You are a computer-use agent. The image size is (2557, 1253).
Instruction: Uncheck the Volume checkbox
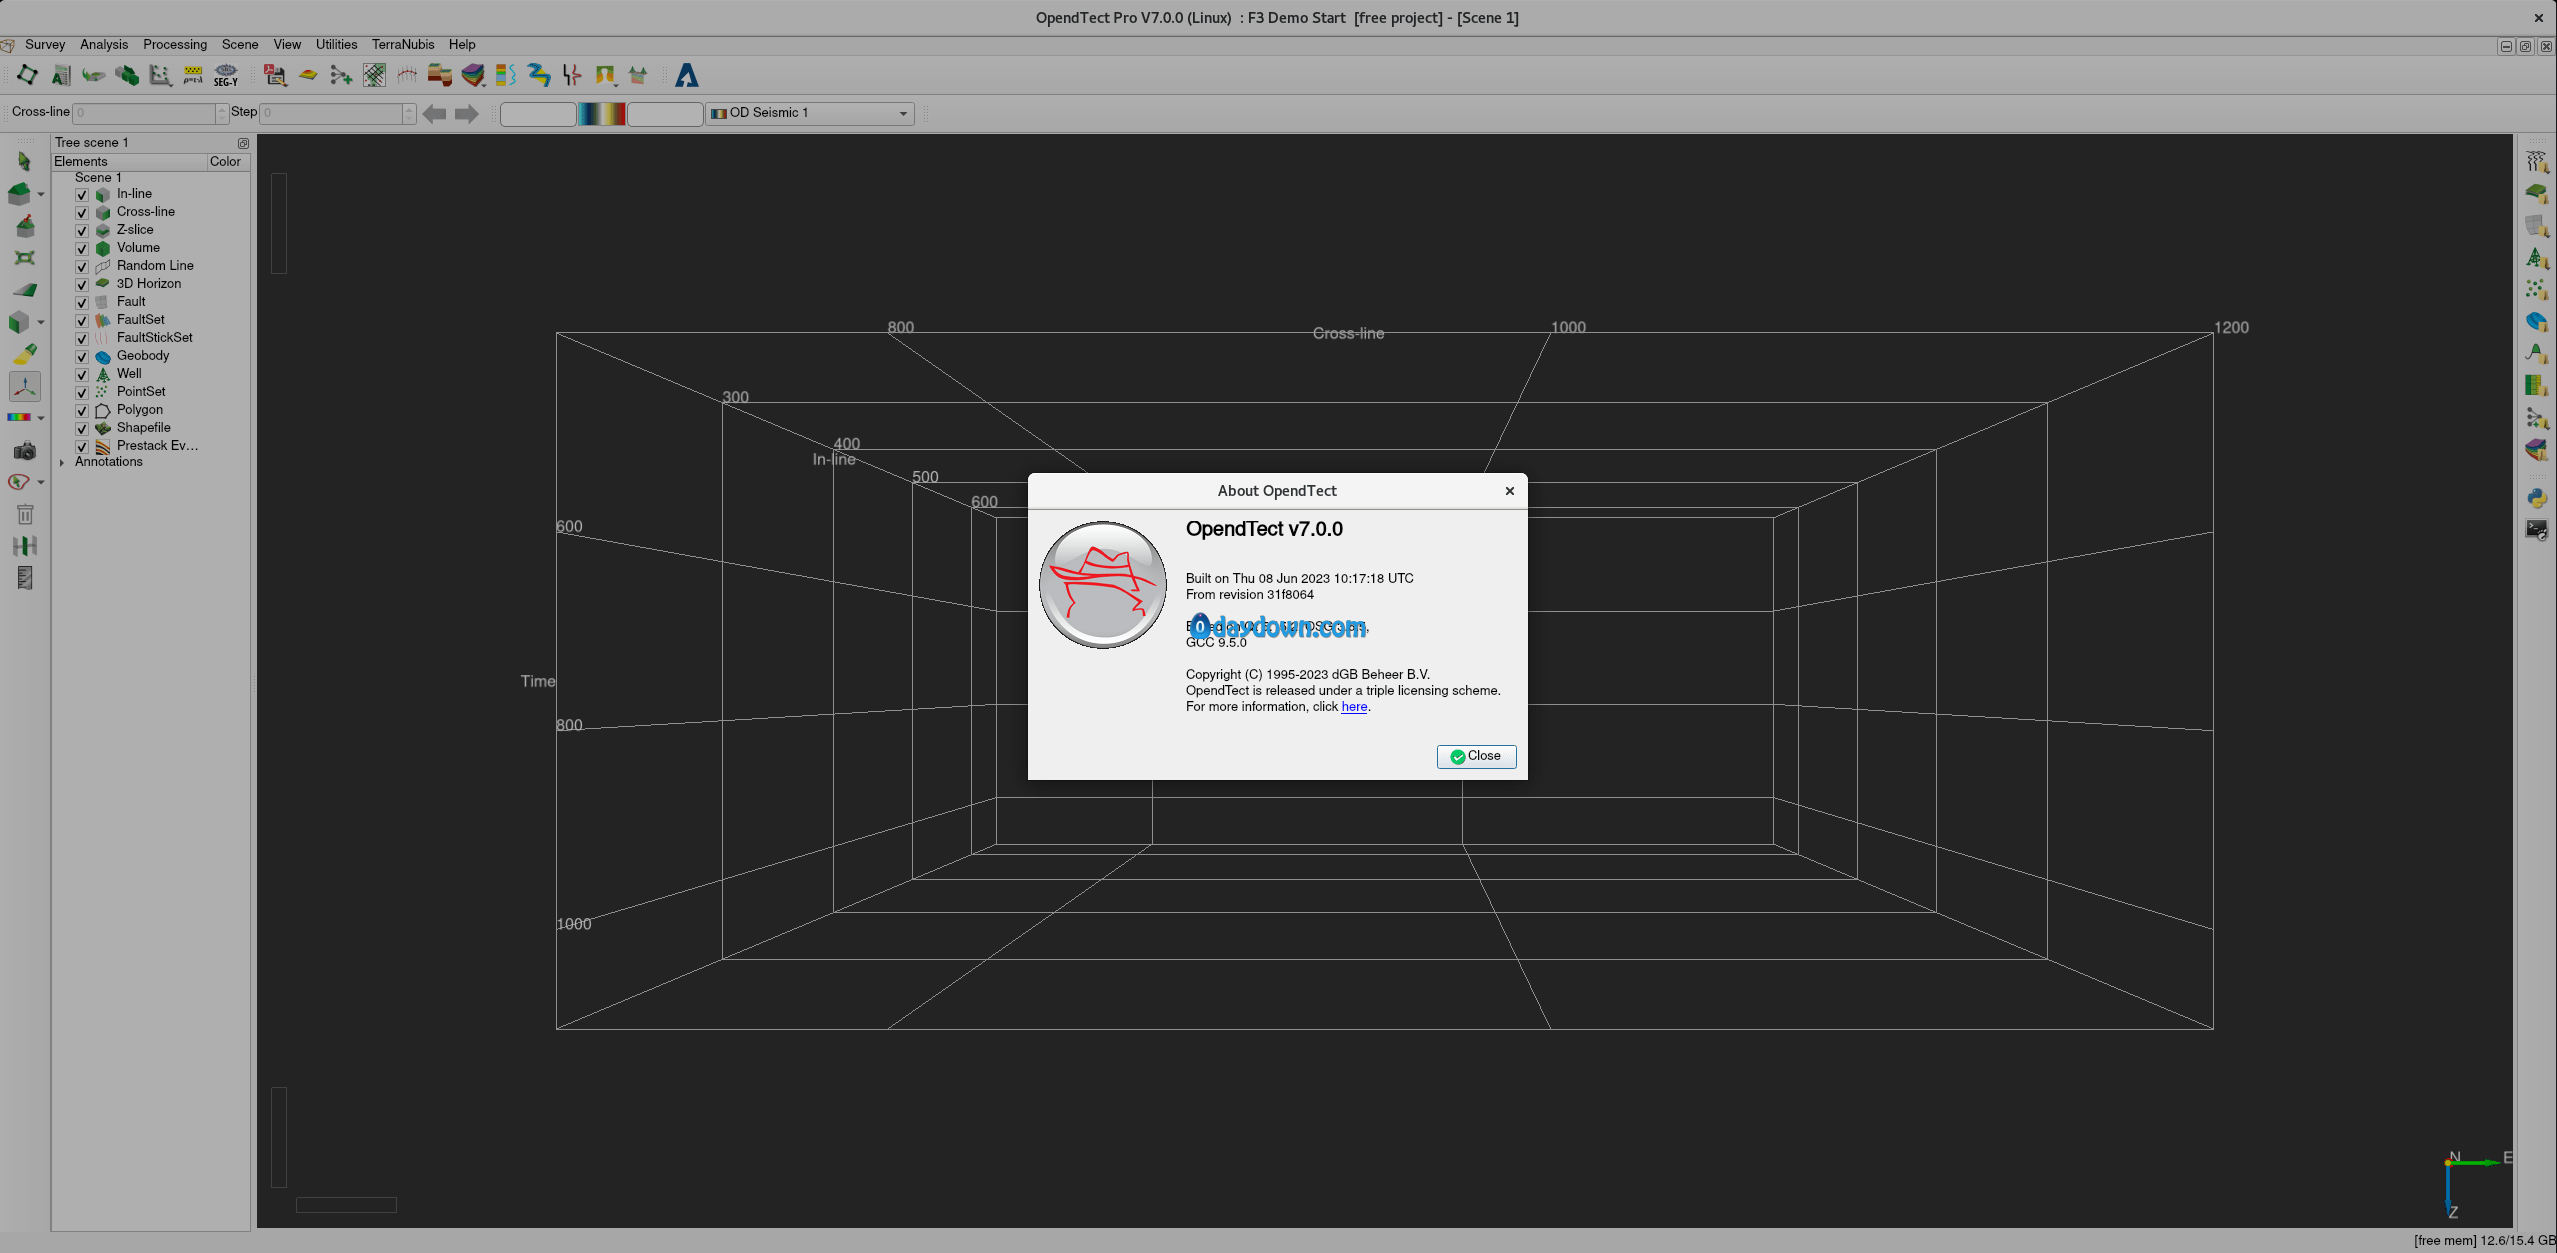coord(82,249)
